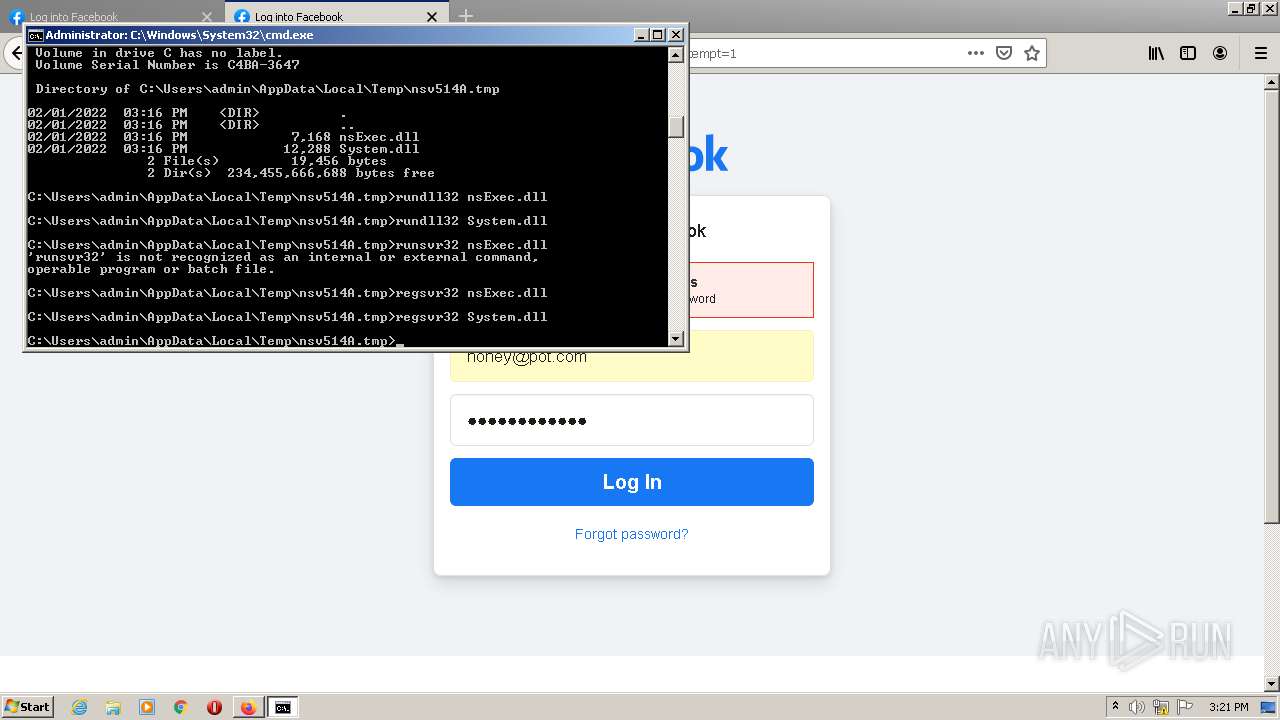Click 'Volume Serial Number is C4BA-3647' text
The height and width of the screenshot is (720, 1280).
point(167,65)
